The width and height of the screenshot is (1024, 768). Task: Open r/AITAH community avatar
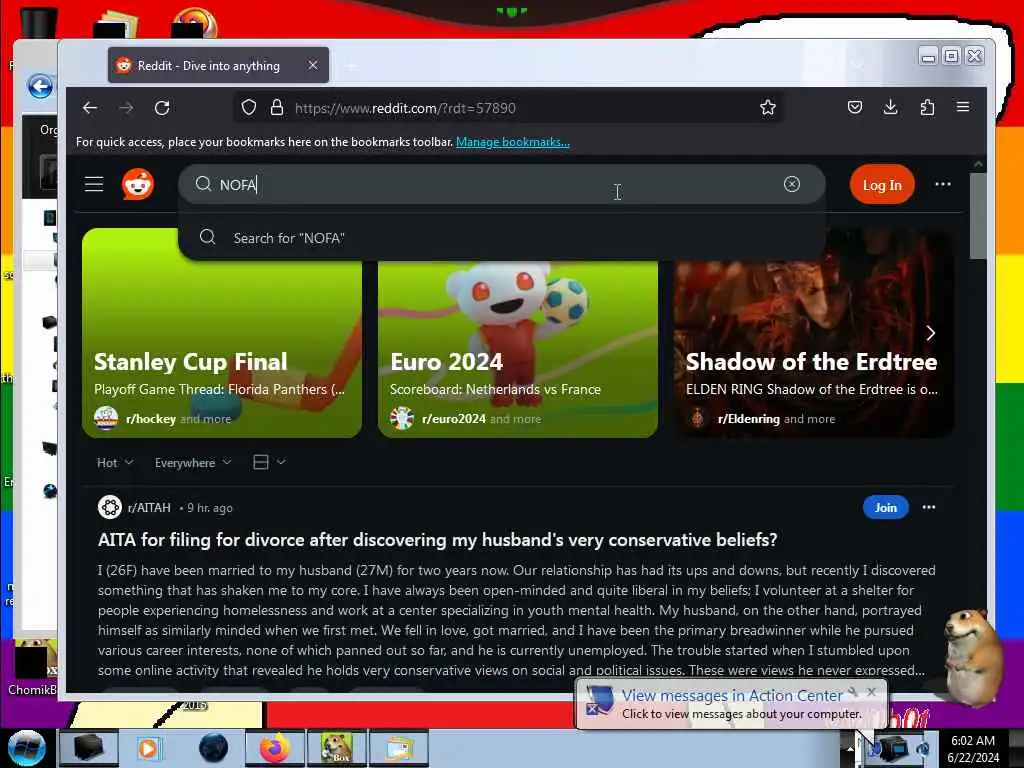(x=110, y=507)
